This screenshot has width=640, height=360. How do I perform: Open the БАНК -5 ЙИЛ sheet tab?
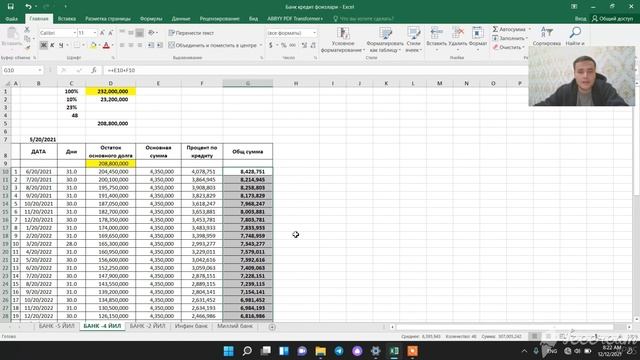[57, 326]
